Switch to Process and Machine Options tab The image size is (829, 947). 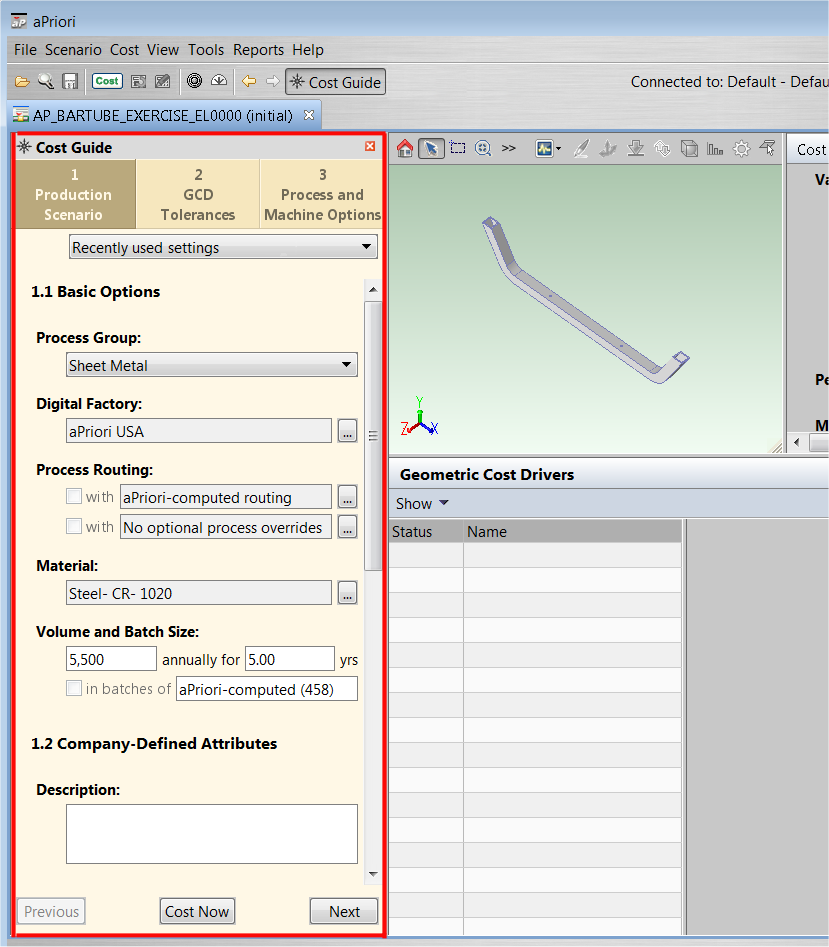pyautogui.click(x=321, y=194)
